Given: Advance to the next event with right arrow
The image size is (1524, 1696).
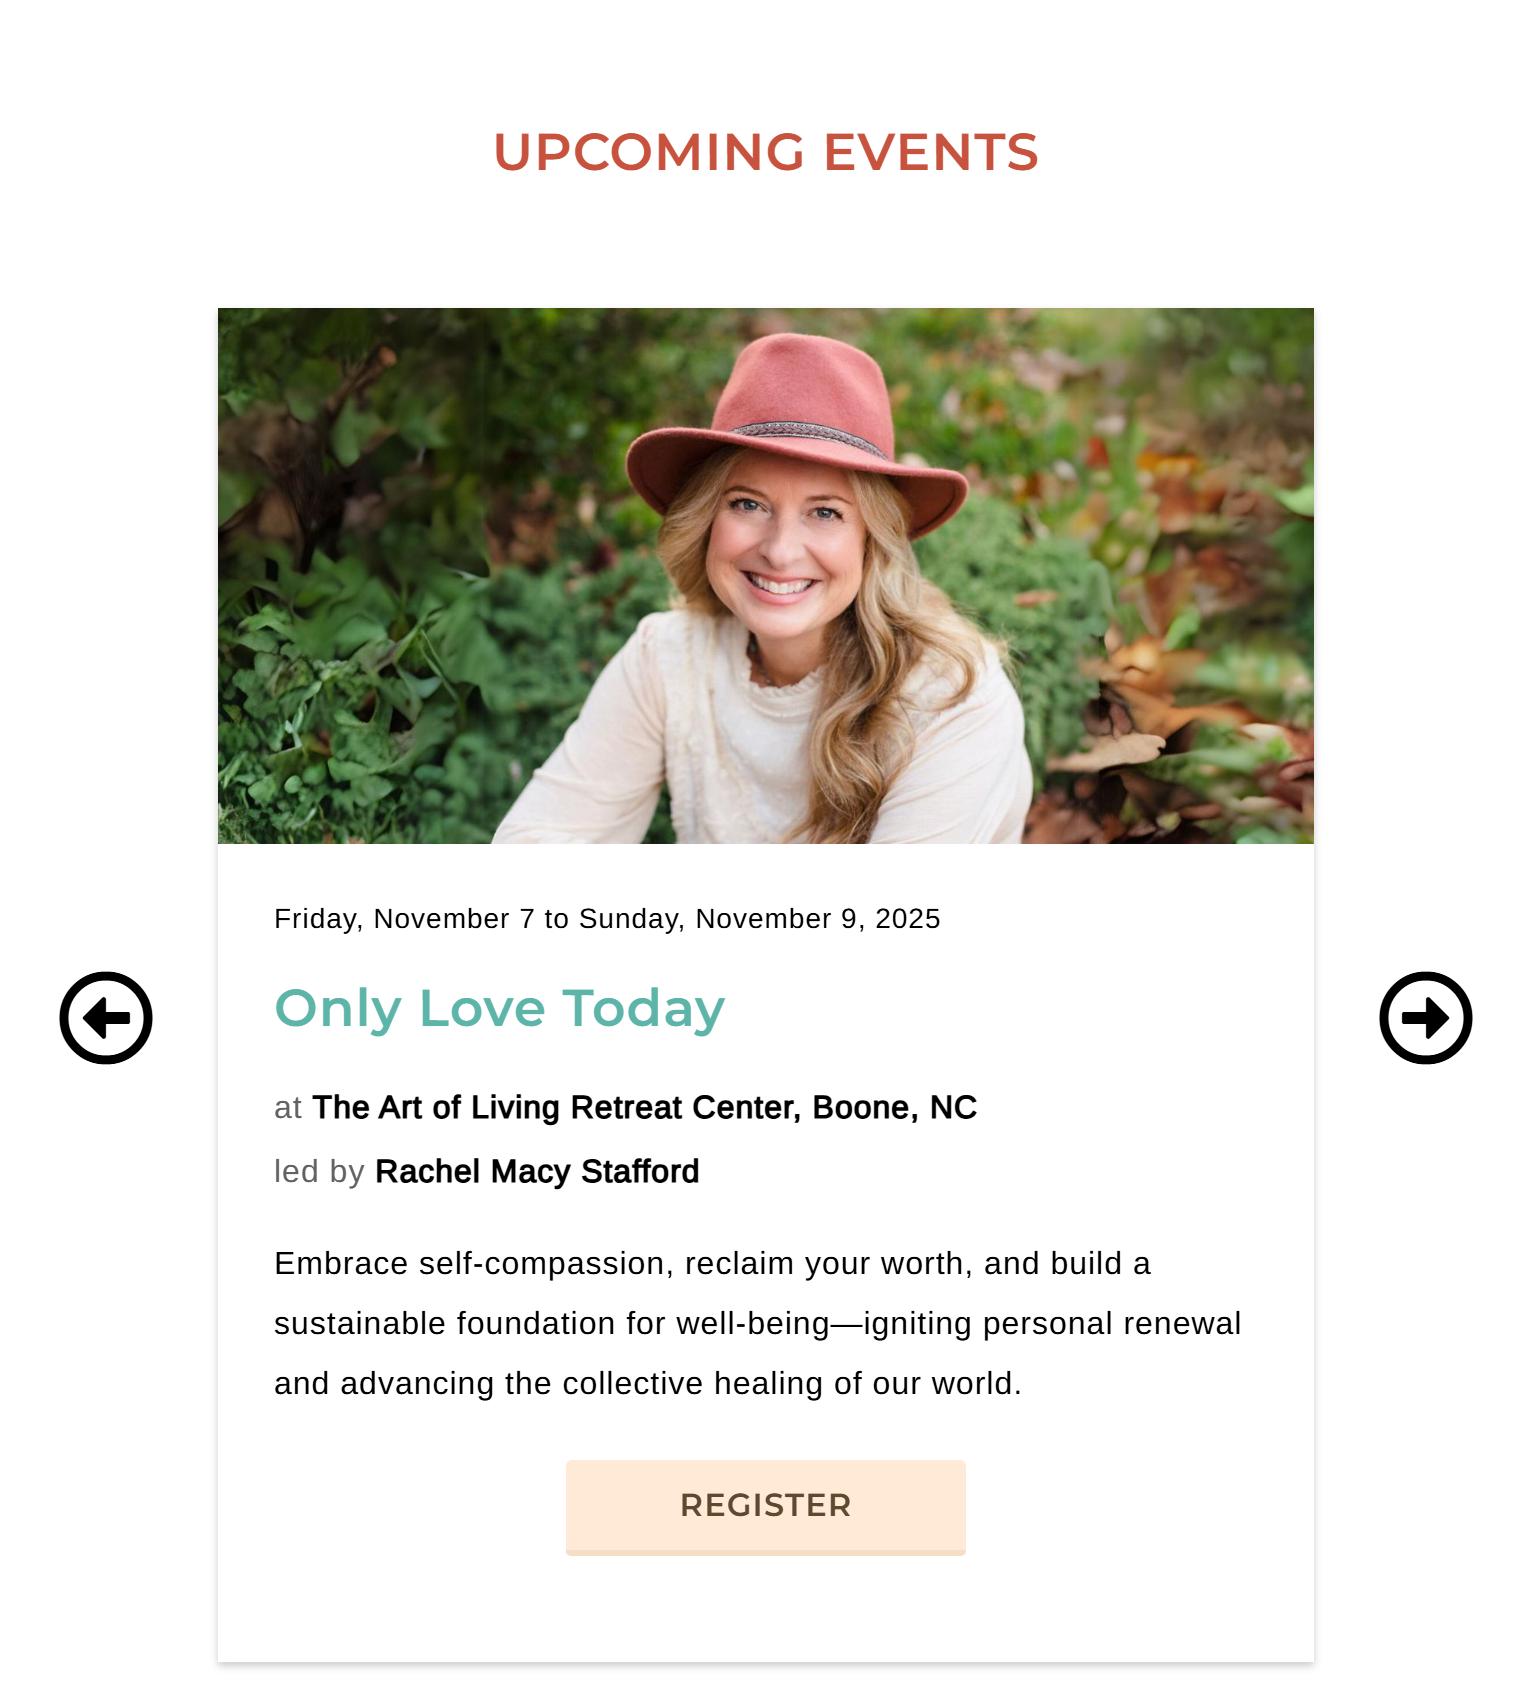Looking at the screenshot, I should [x=1426, y=1018].
